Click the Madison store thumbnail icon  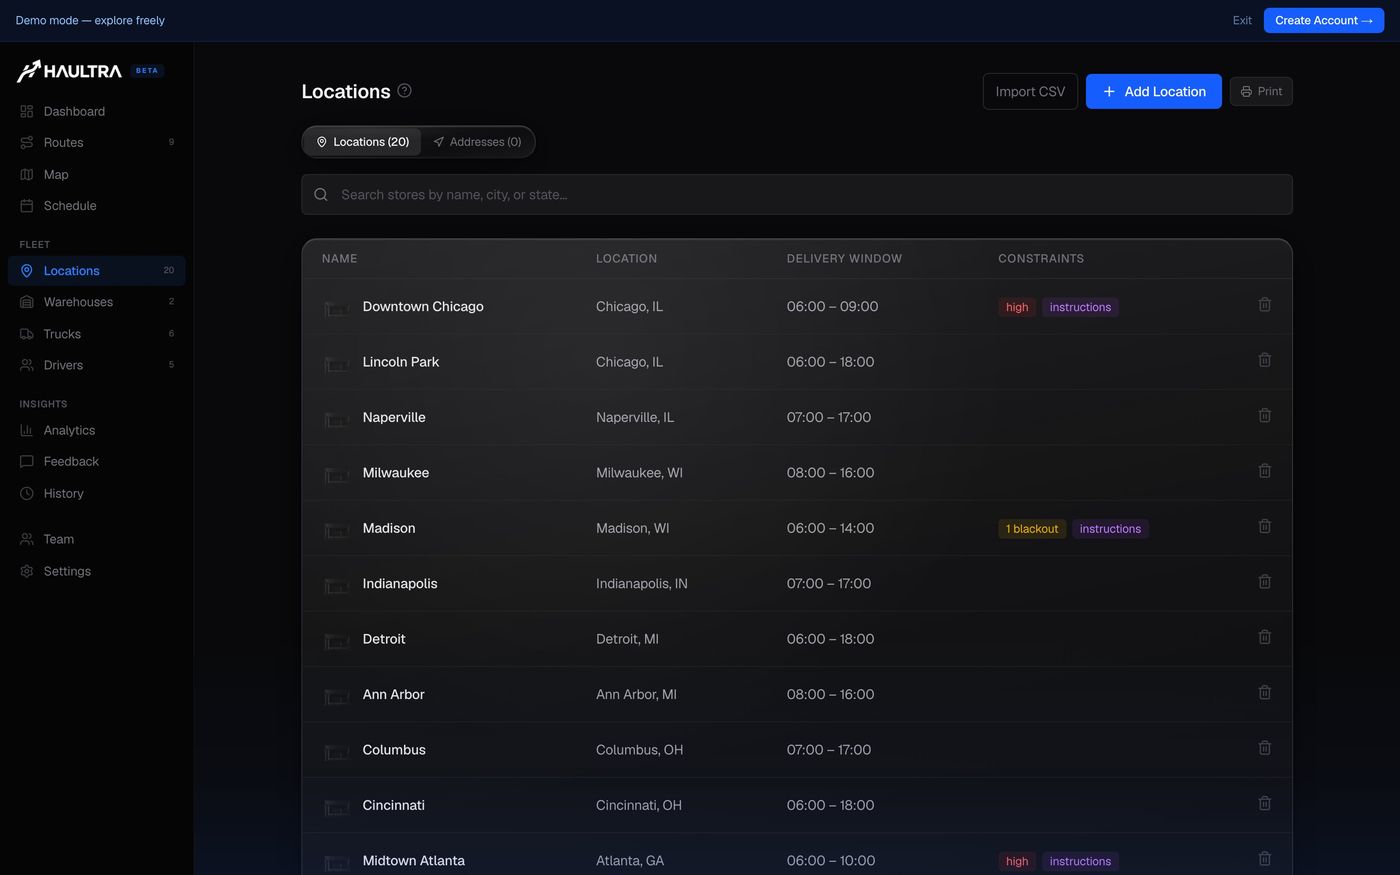click(x=337, y=529)
